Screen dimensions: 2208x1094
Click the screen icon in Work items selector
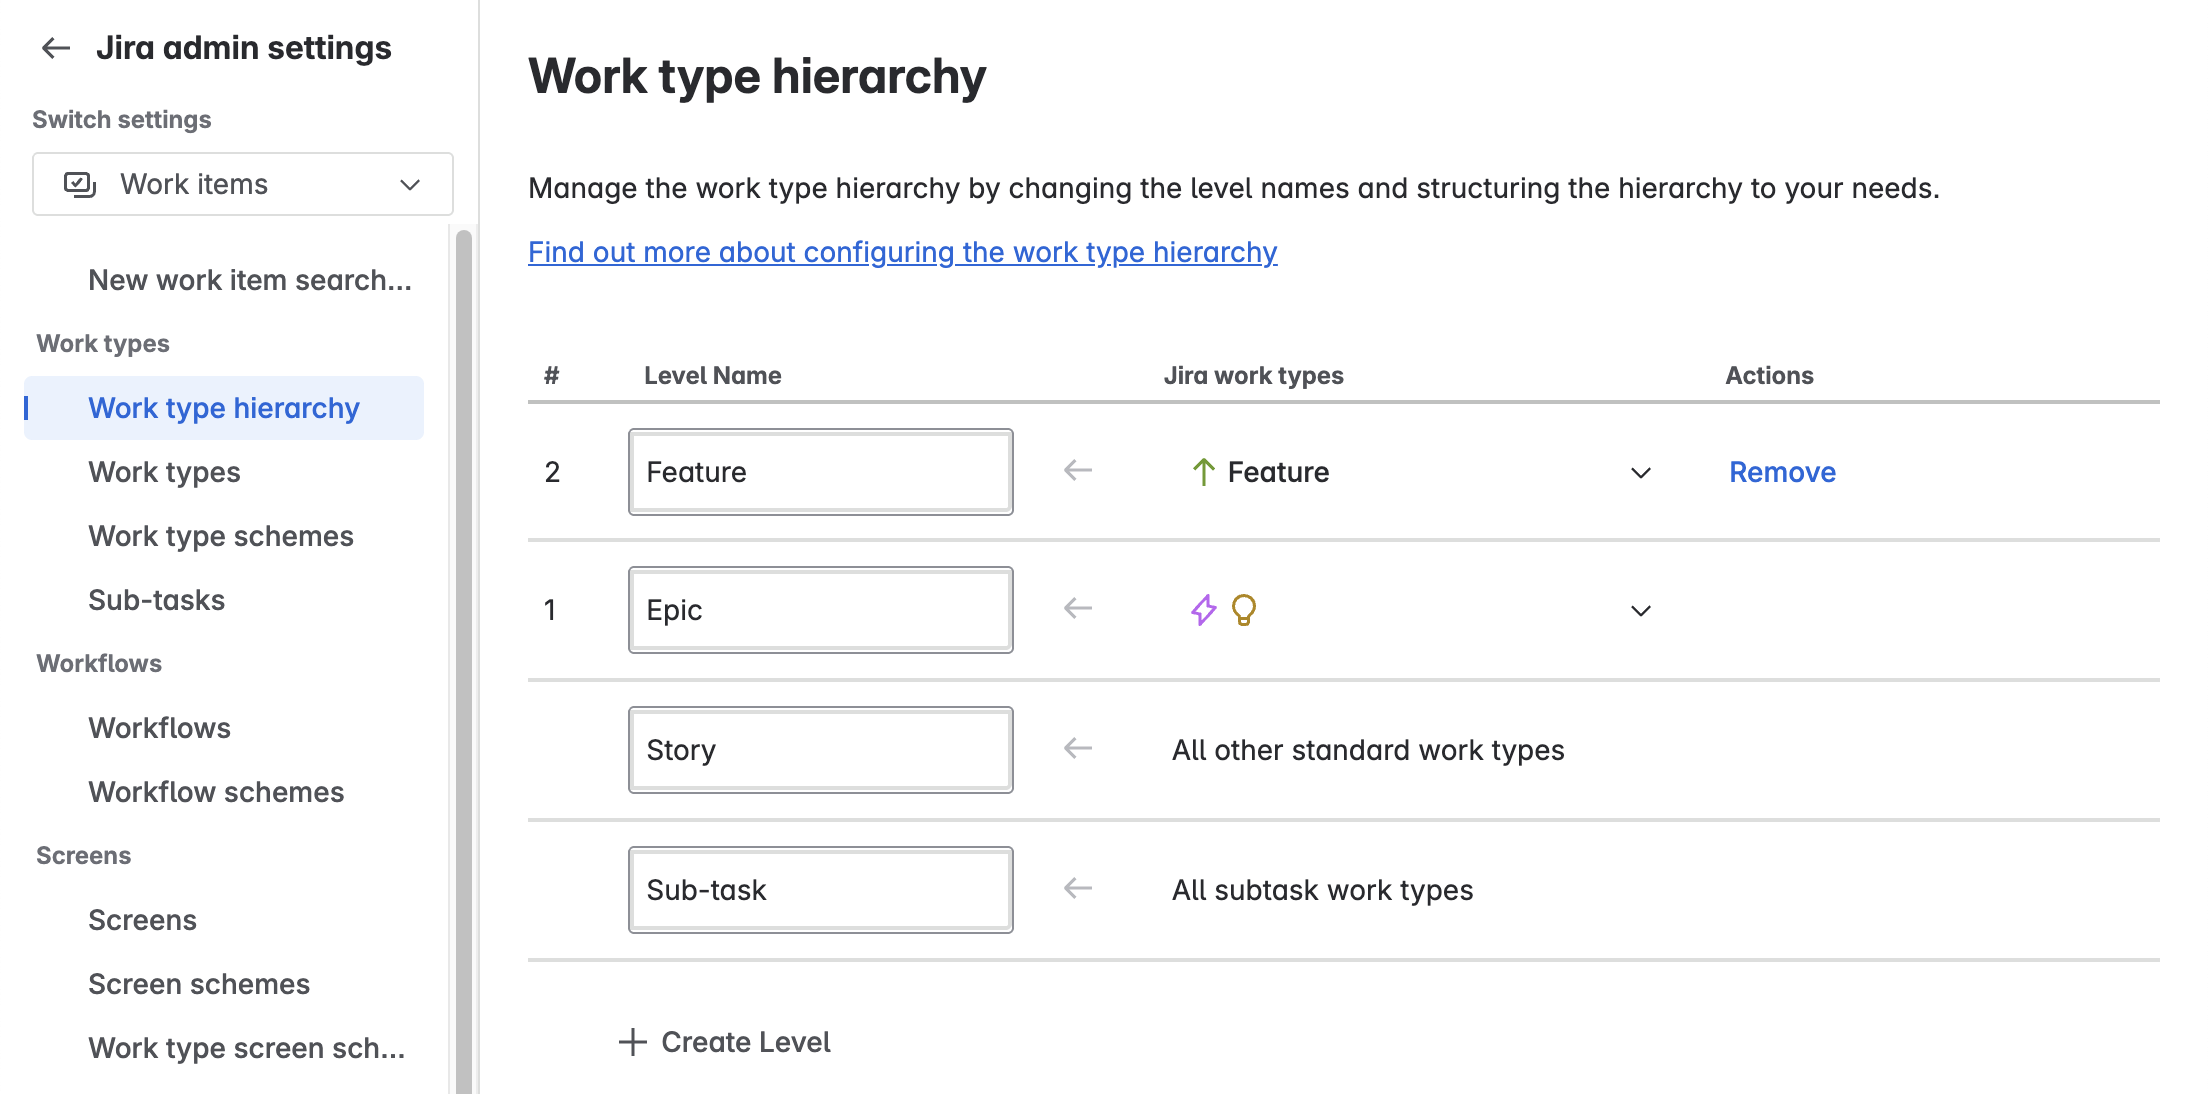[x=79, y=184]
